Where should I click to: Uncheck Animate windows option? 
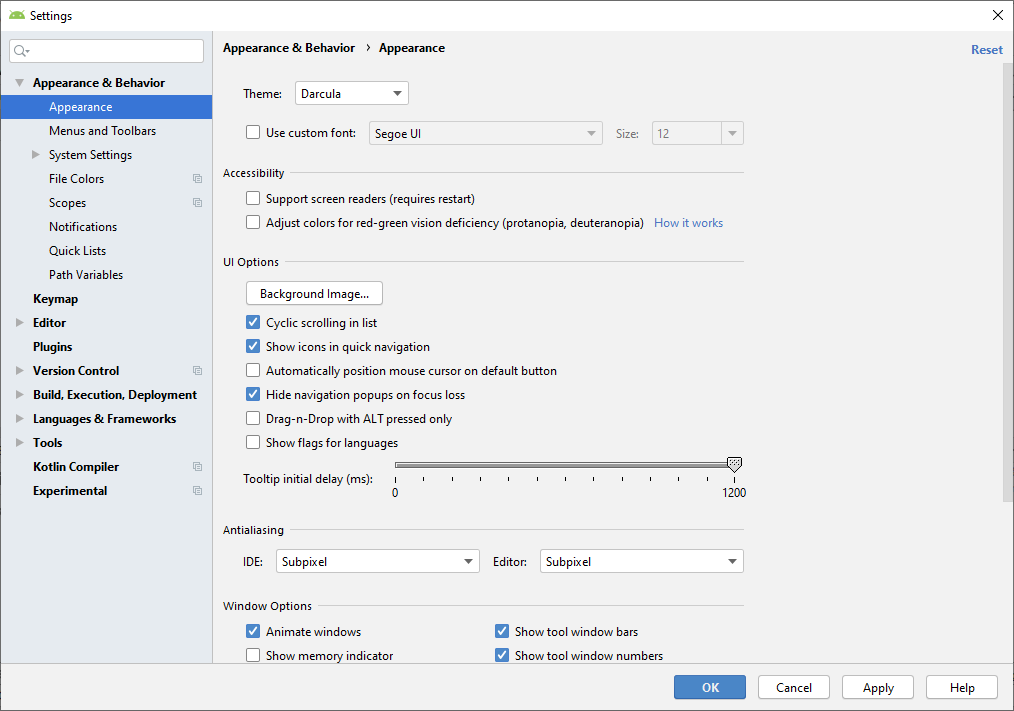[253, 631]
